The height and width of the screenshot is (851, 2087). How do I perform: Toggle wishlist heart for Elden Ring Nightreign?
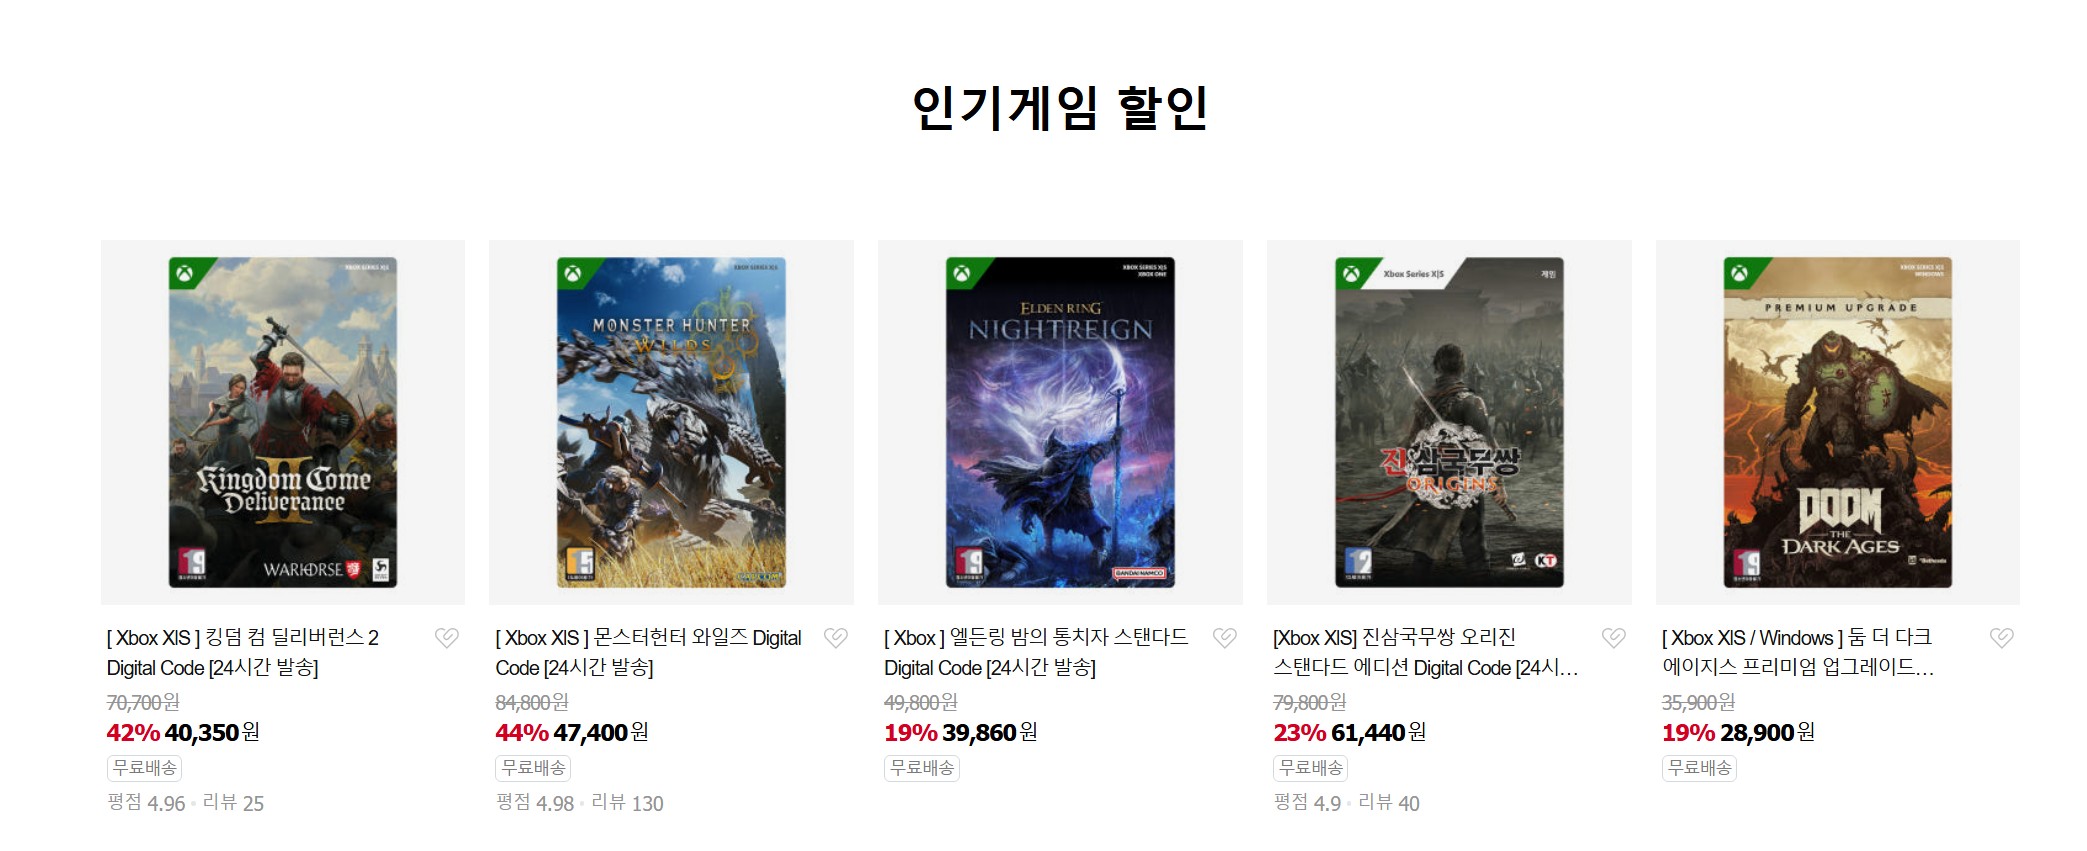(x=1225, y=638)
